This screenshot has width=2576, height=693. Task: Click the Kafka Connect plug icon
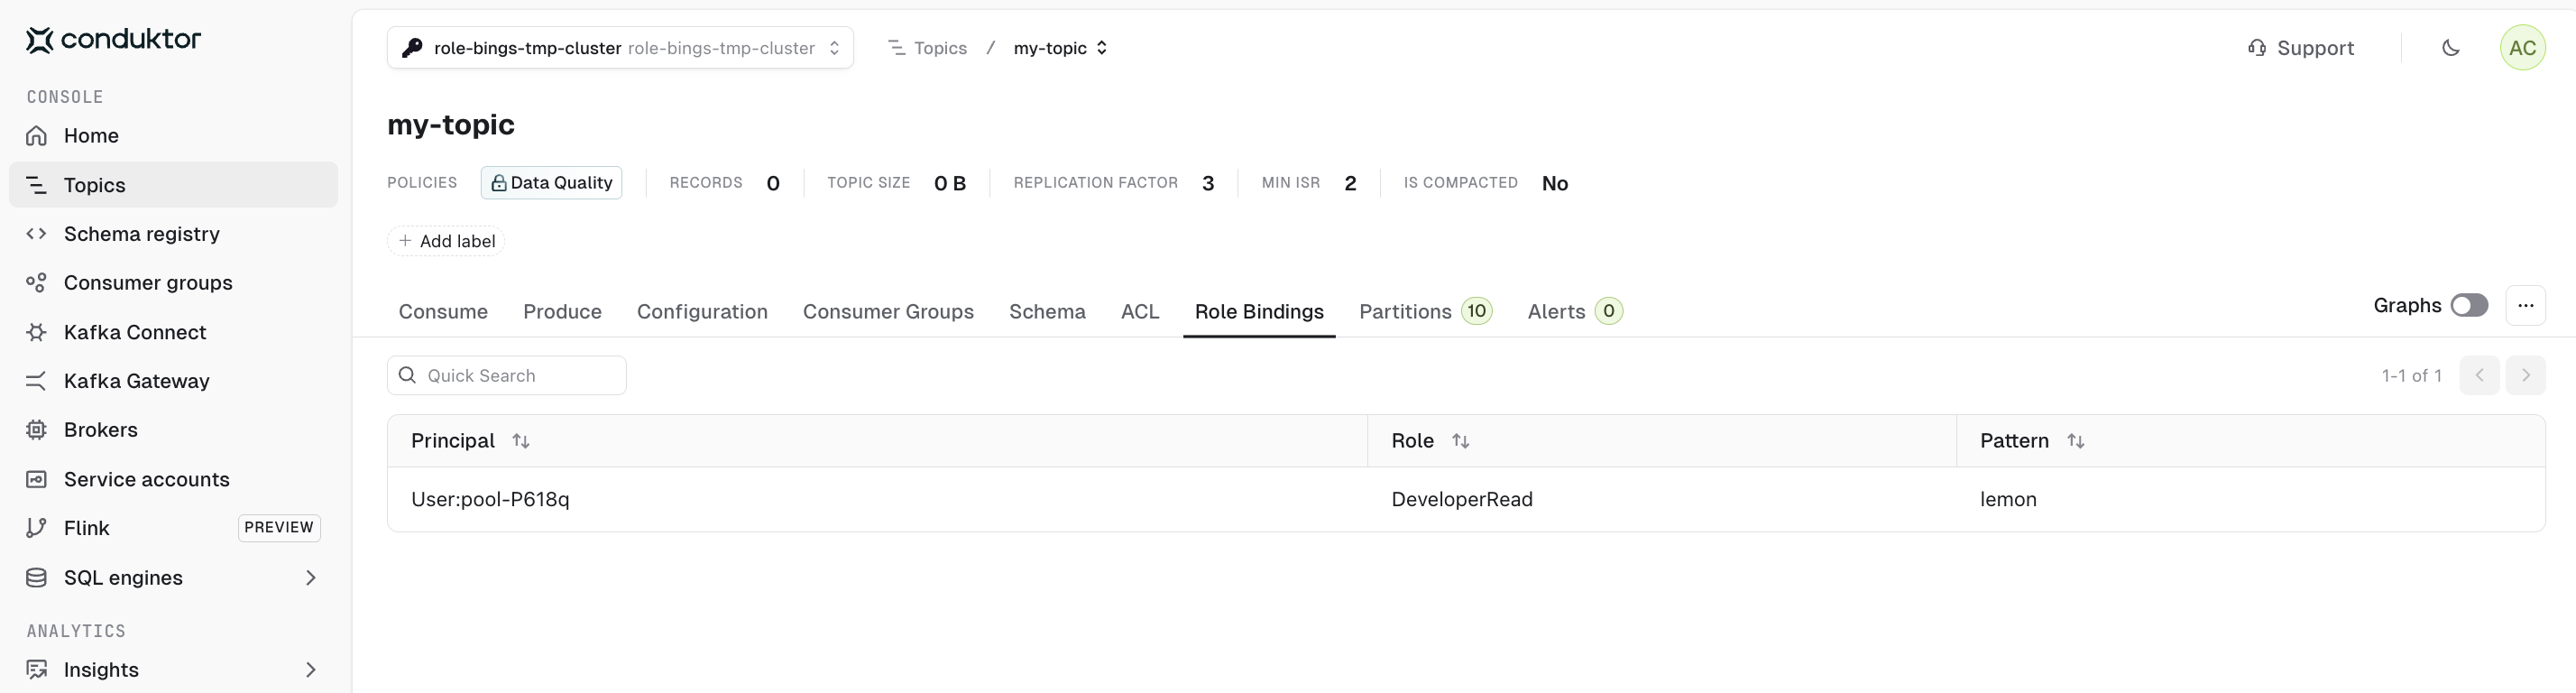(37, 332)
